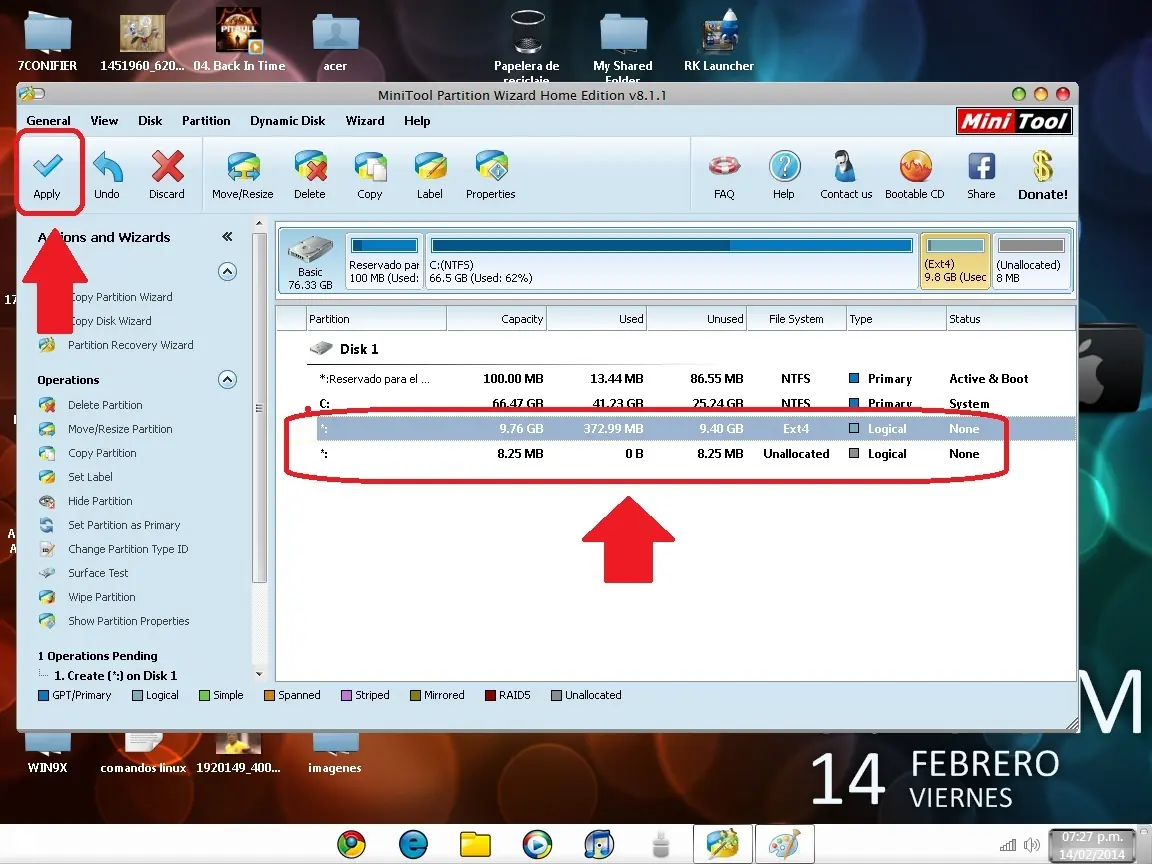Select the Reservado para el partition row

click(x=696, y=379)
